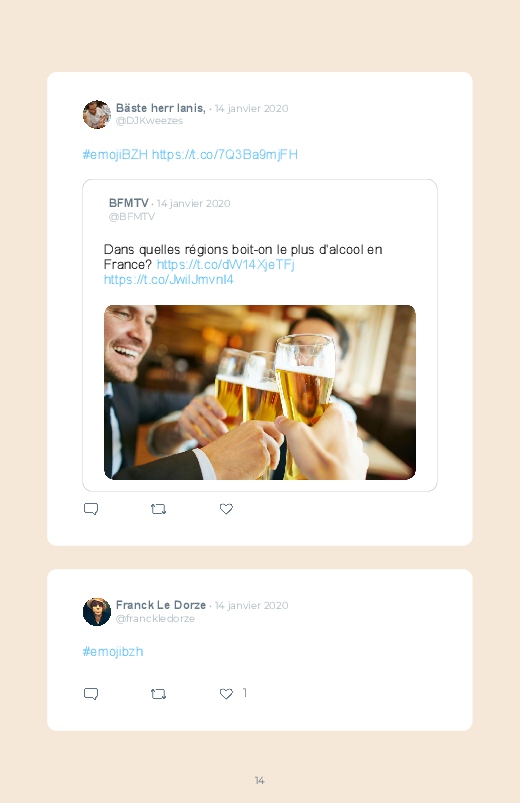This screenshot has height=803, width=520.
Task: Reply to Franck Le Dorze's tweet
Action: 91,693
